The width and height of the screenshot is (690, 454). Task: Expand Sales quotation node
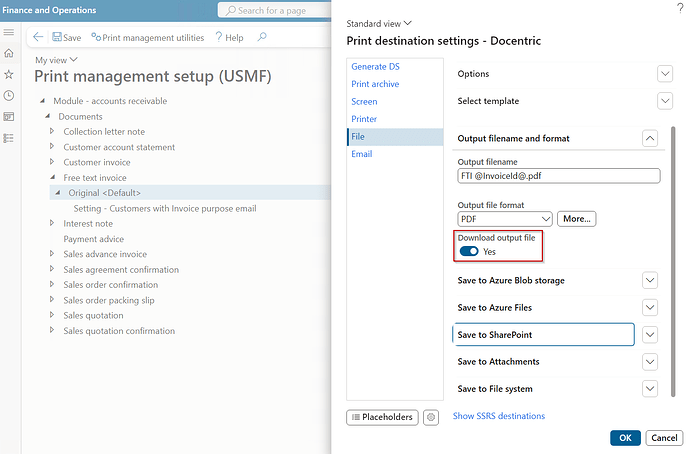52,315
